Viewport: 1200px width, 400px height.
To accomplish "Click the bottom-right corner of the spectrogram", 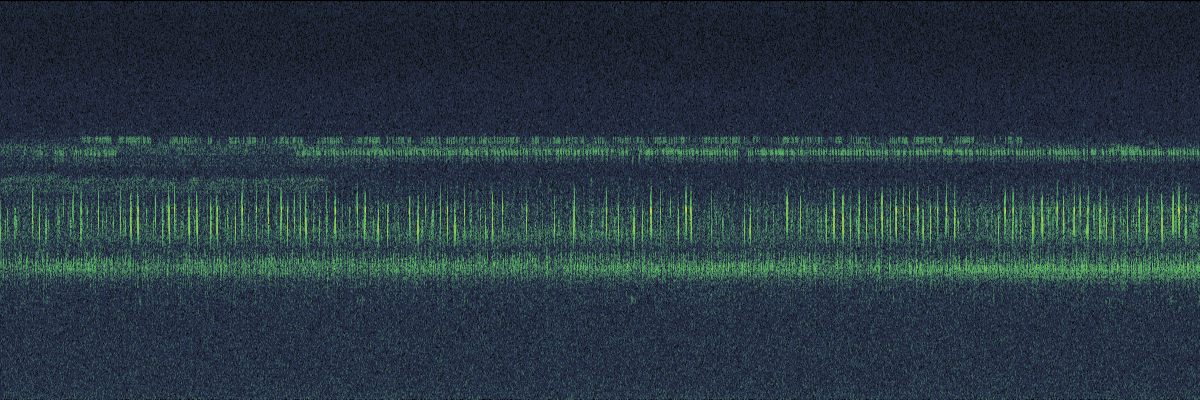I will tap(1192, 392).
